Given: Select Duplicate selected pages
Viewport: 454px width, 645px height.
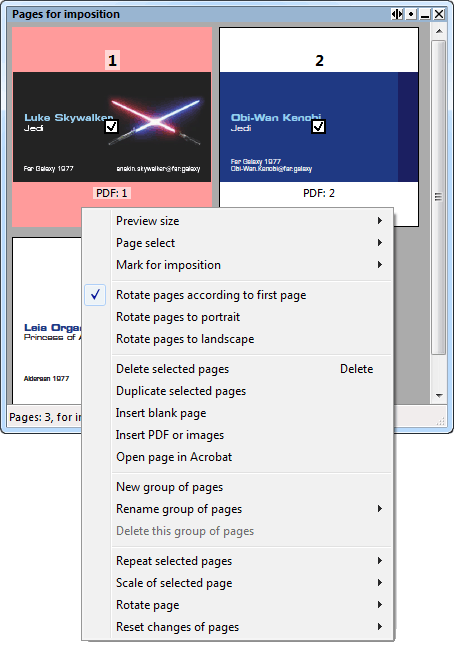Looking at the screenshot, I should tap(237, 391).
